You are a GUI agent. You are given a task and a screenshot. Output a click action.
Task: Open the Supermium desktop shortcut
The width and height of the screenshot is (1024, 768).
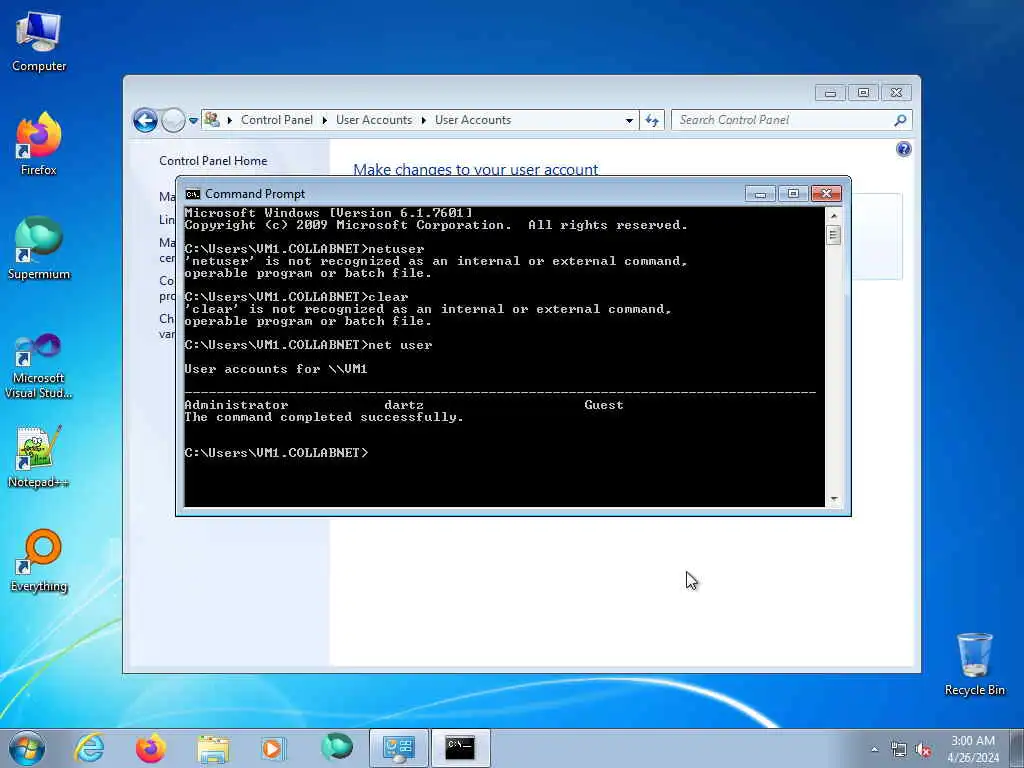(39, 248)
